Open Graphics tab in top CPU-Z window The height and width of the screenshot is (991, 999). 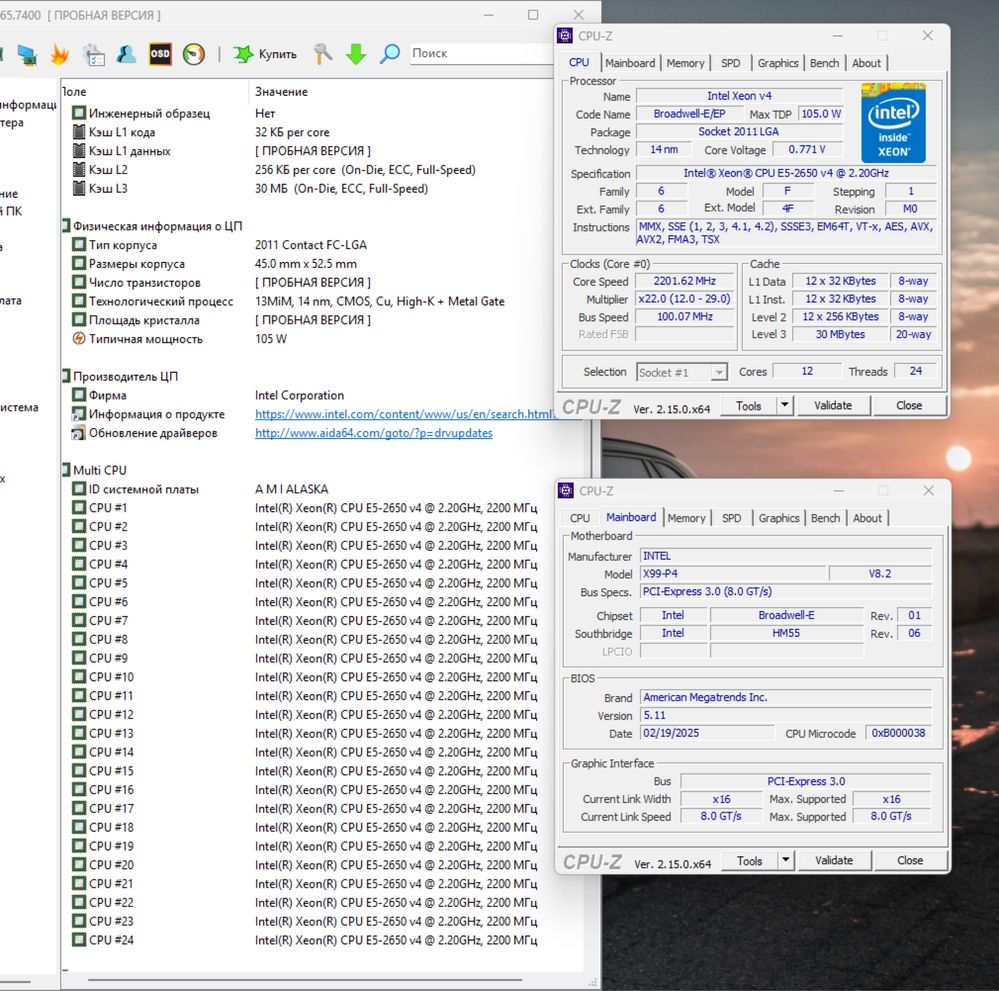(x=778, y=63)
